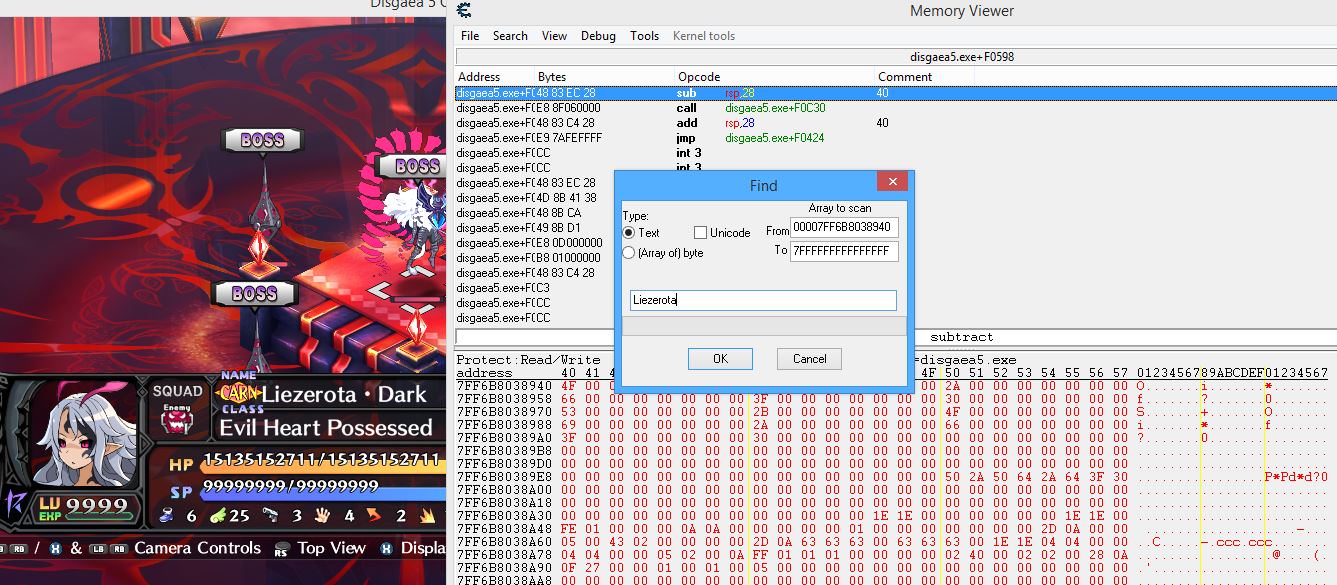This screenshot has height=585, width=1337.
Task: Enable the Unicode checkbox
Action: point(700,233)
